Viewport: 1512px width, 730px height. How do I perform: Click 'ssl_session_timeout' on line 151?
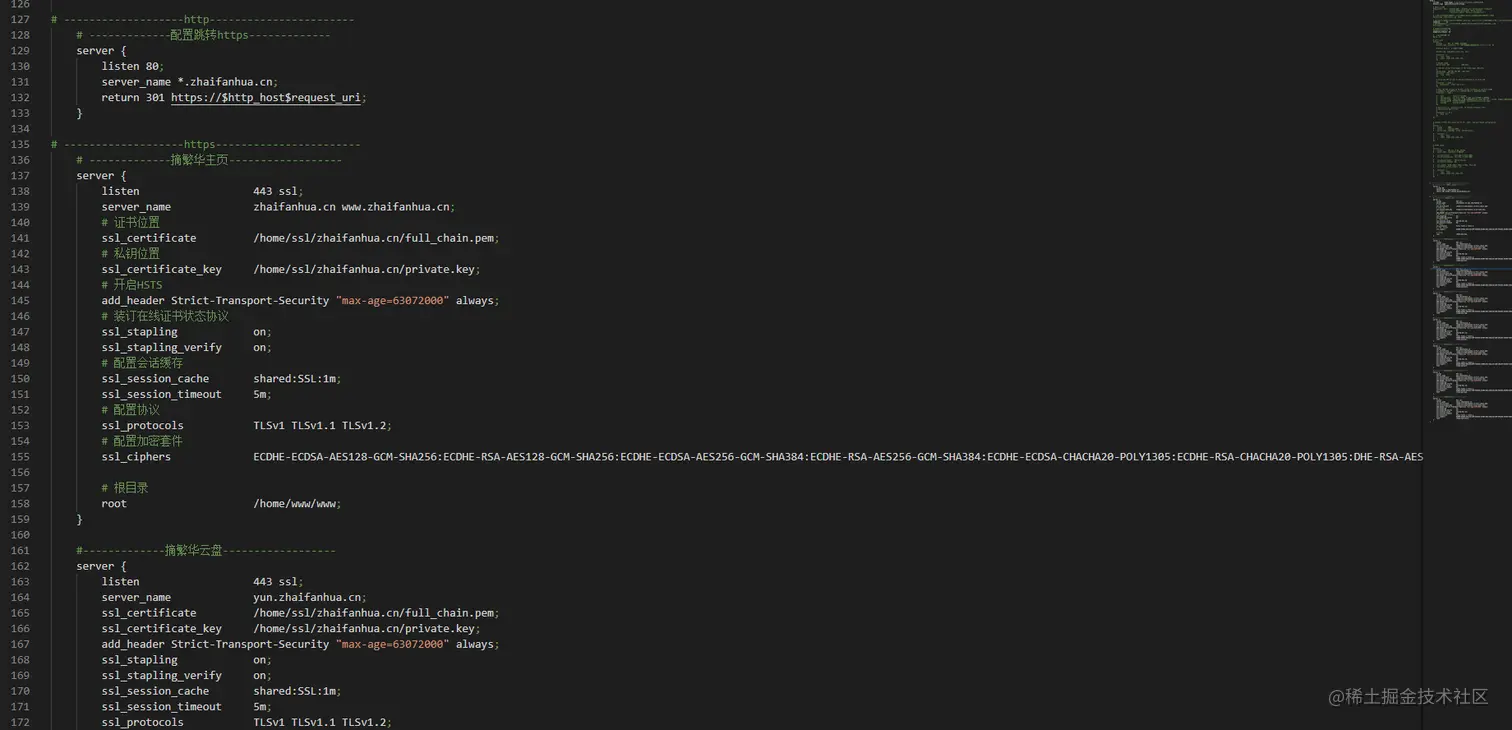[161, 394]
